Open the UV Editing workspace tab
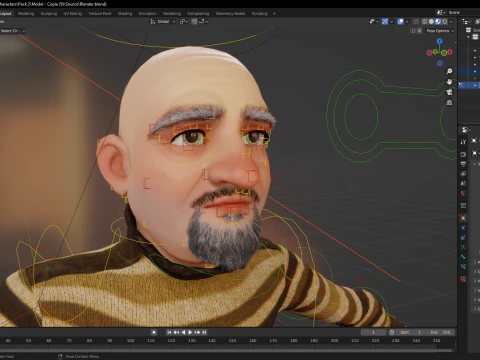The image size is (480, 360). pyautogui.click(x=72, y=14)
